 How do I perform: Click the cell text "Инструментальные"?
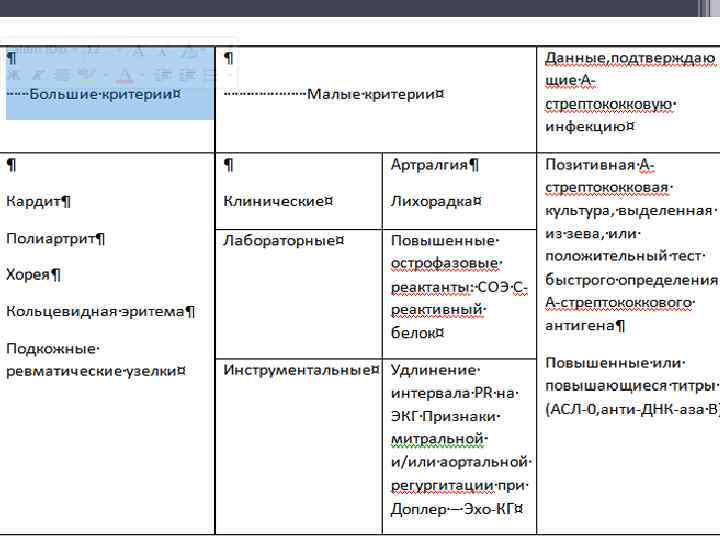297,370
